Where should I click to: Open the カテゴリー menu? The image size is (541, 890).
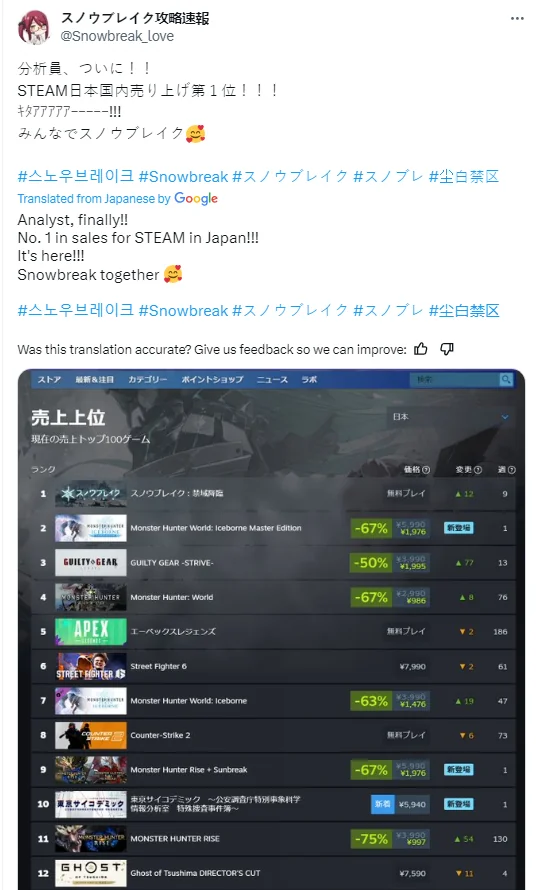tap(147, 379)
